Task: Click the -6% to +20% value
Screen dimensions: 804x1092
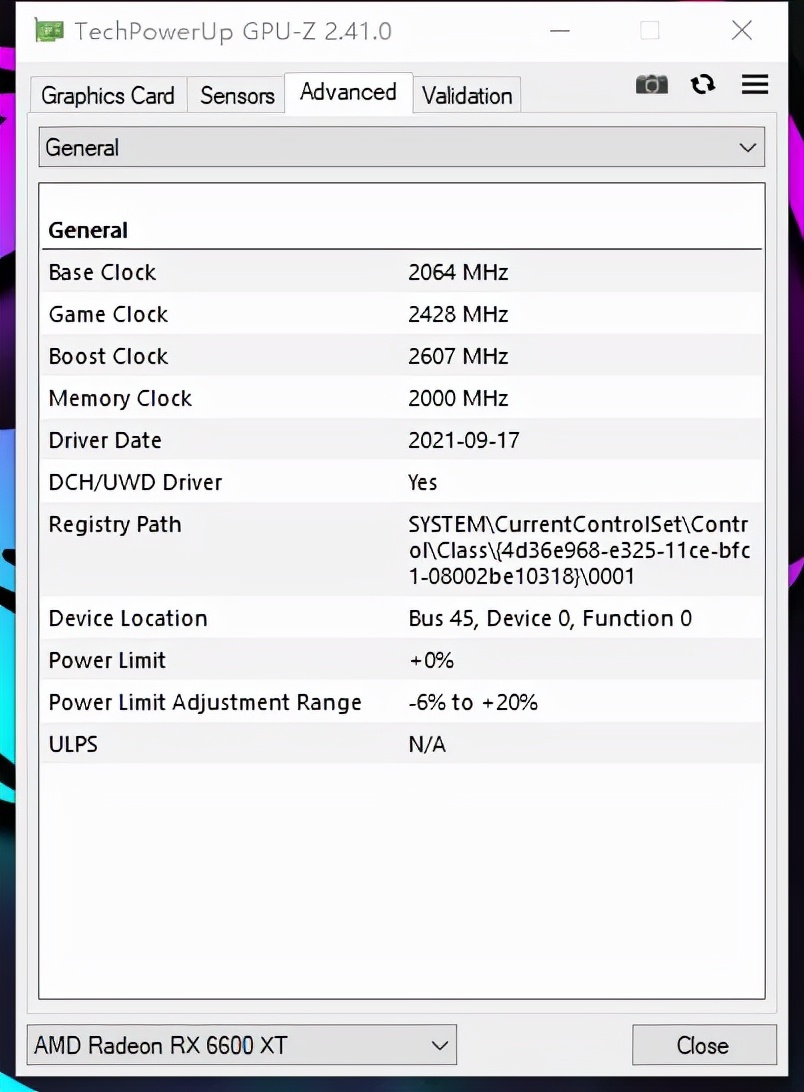Action: (x=473, y=702)
